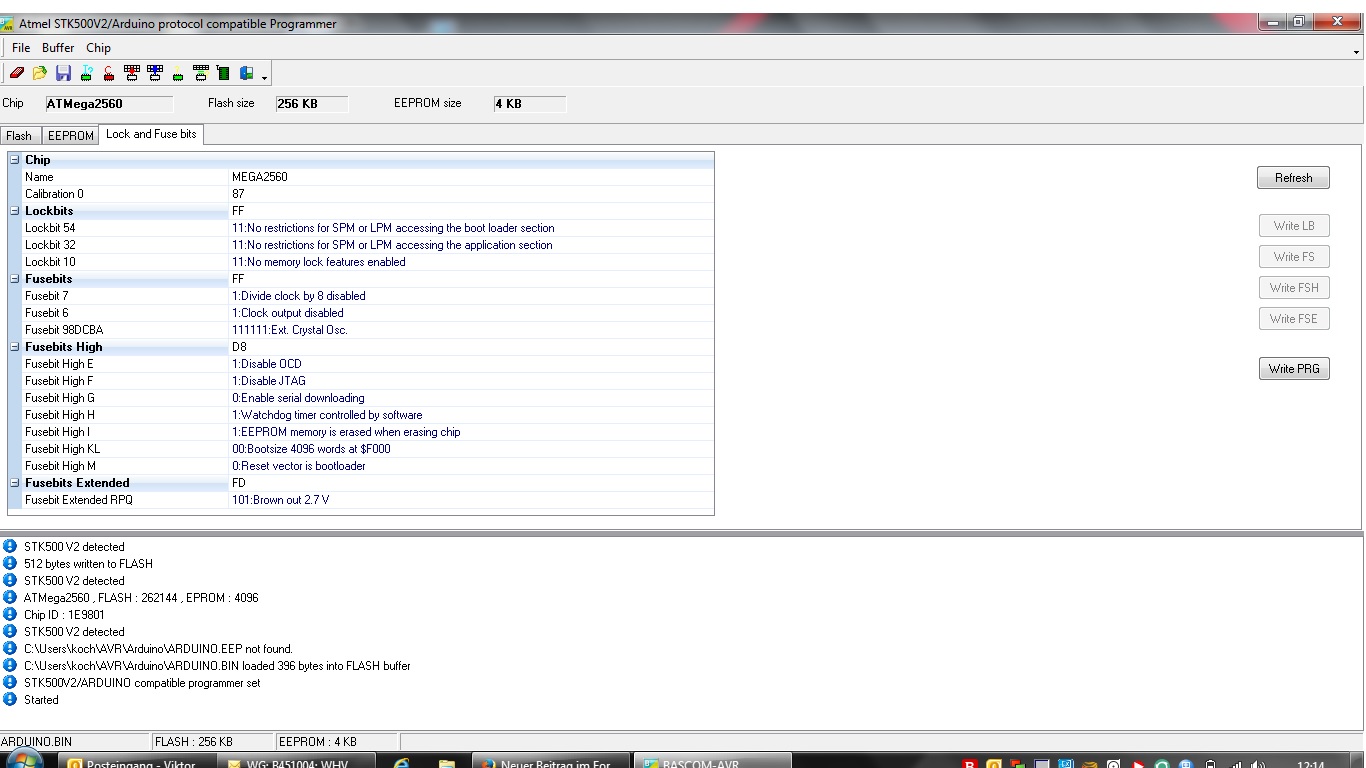Click the log line 'STK500V2/ARDUINO compatible programmer set'
This screenshot has height=768, width=1366.
(x=142, y=682)
